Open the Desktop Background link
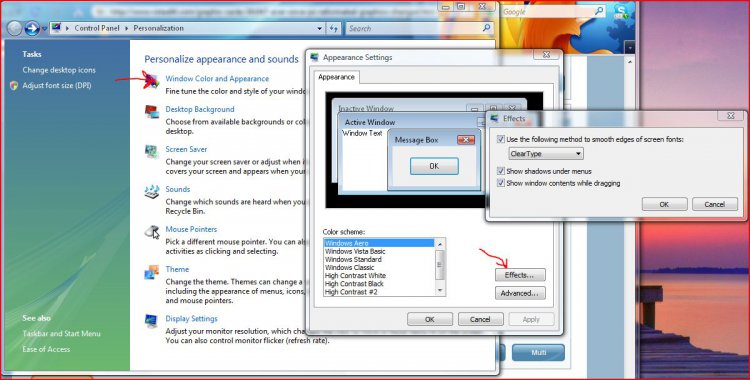750x380 pixels. point(200,109)
